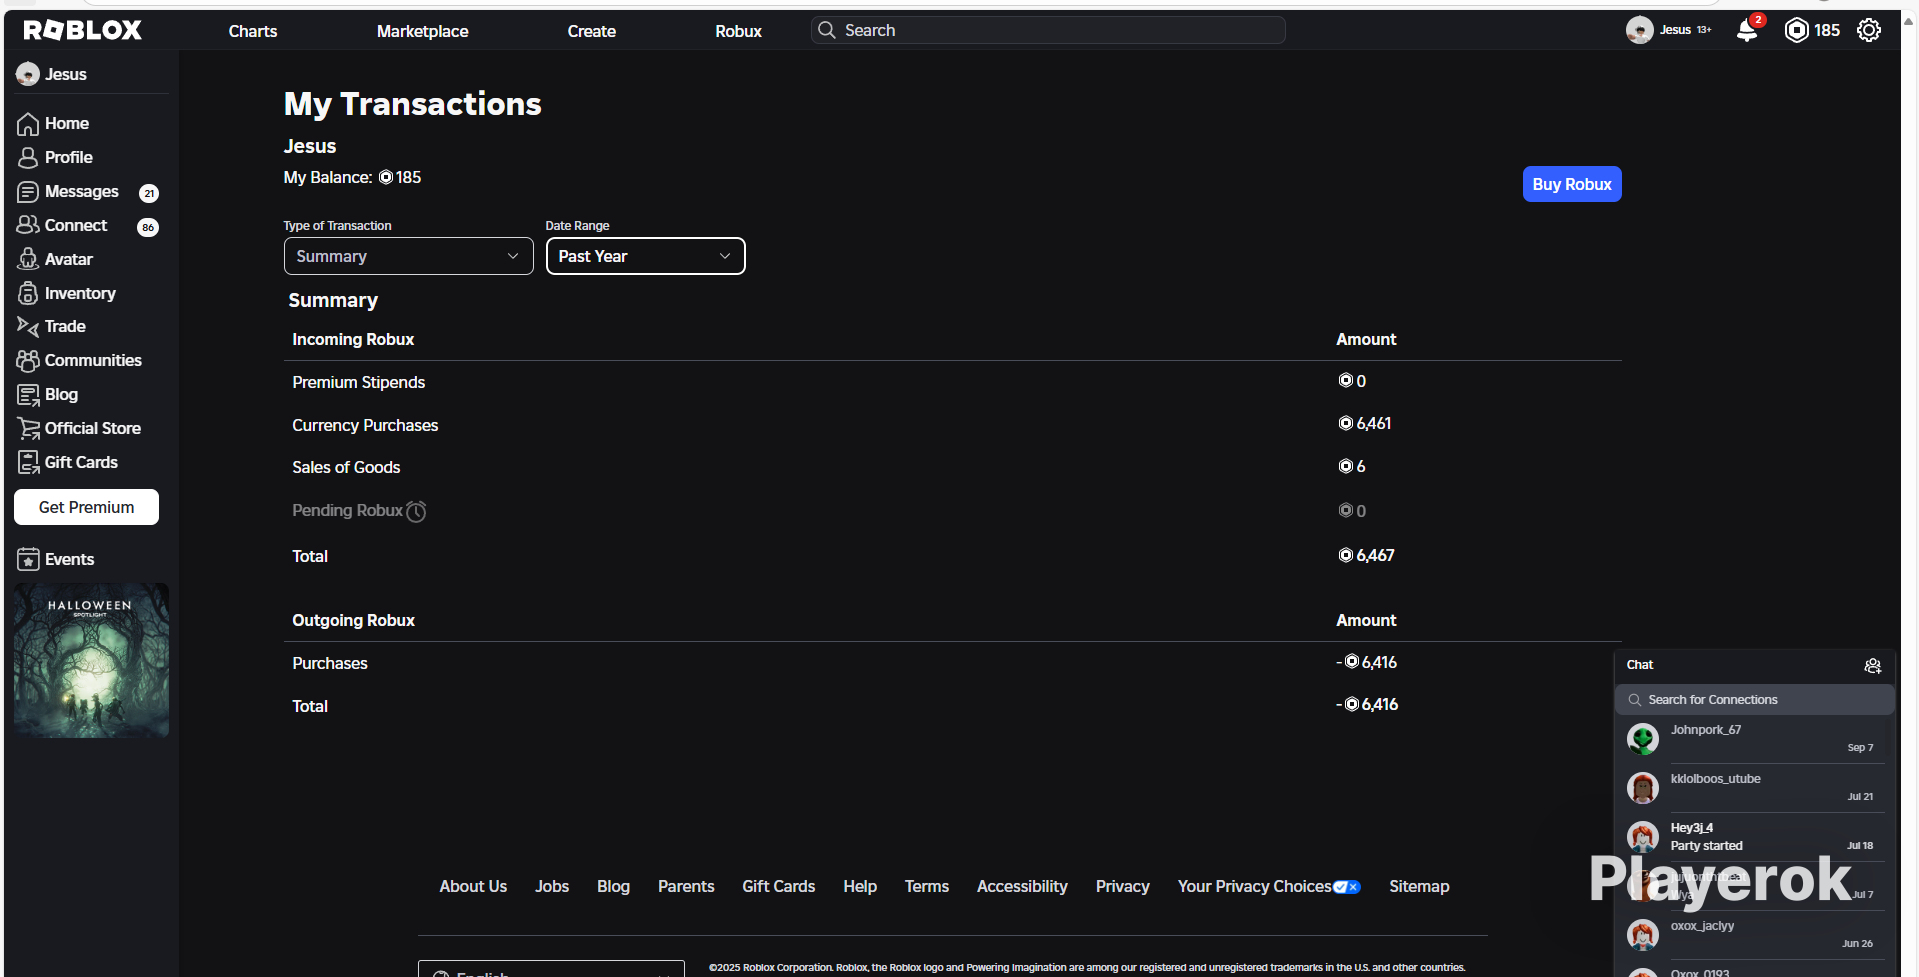This screenshot has width=1919, height=977.
Task: Click the Roblox logo in header
Action: pos(83,30)
